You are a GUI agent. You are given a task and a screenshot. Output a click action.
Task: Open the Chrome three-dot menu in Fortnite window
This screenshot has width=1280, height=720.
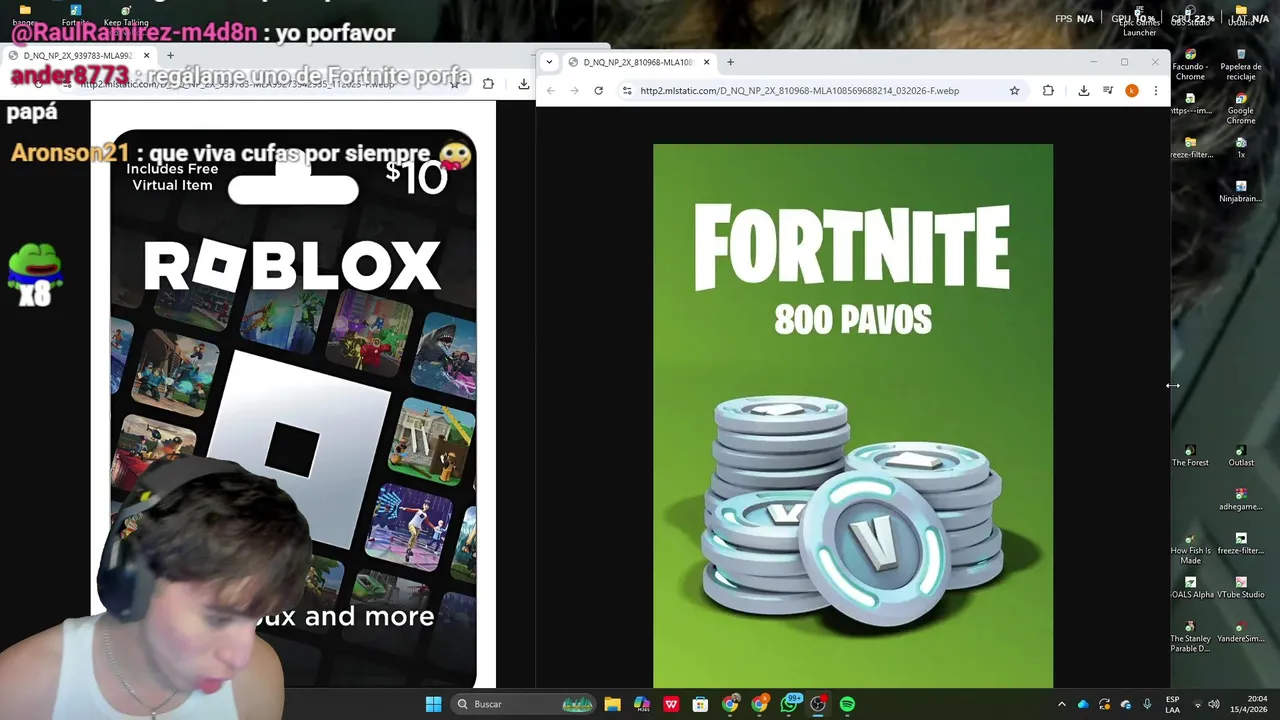pyautogui.click(x=1155, y=91)
